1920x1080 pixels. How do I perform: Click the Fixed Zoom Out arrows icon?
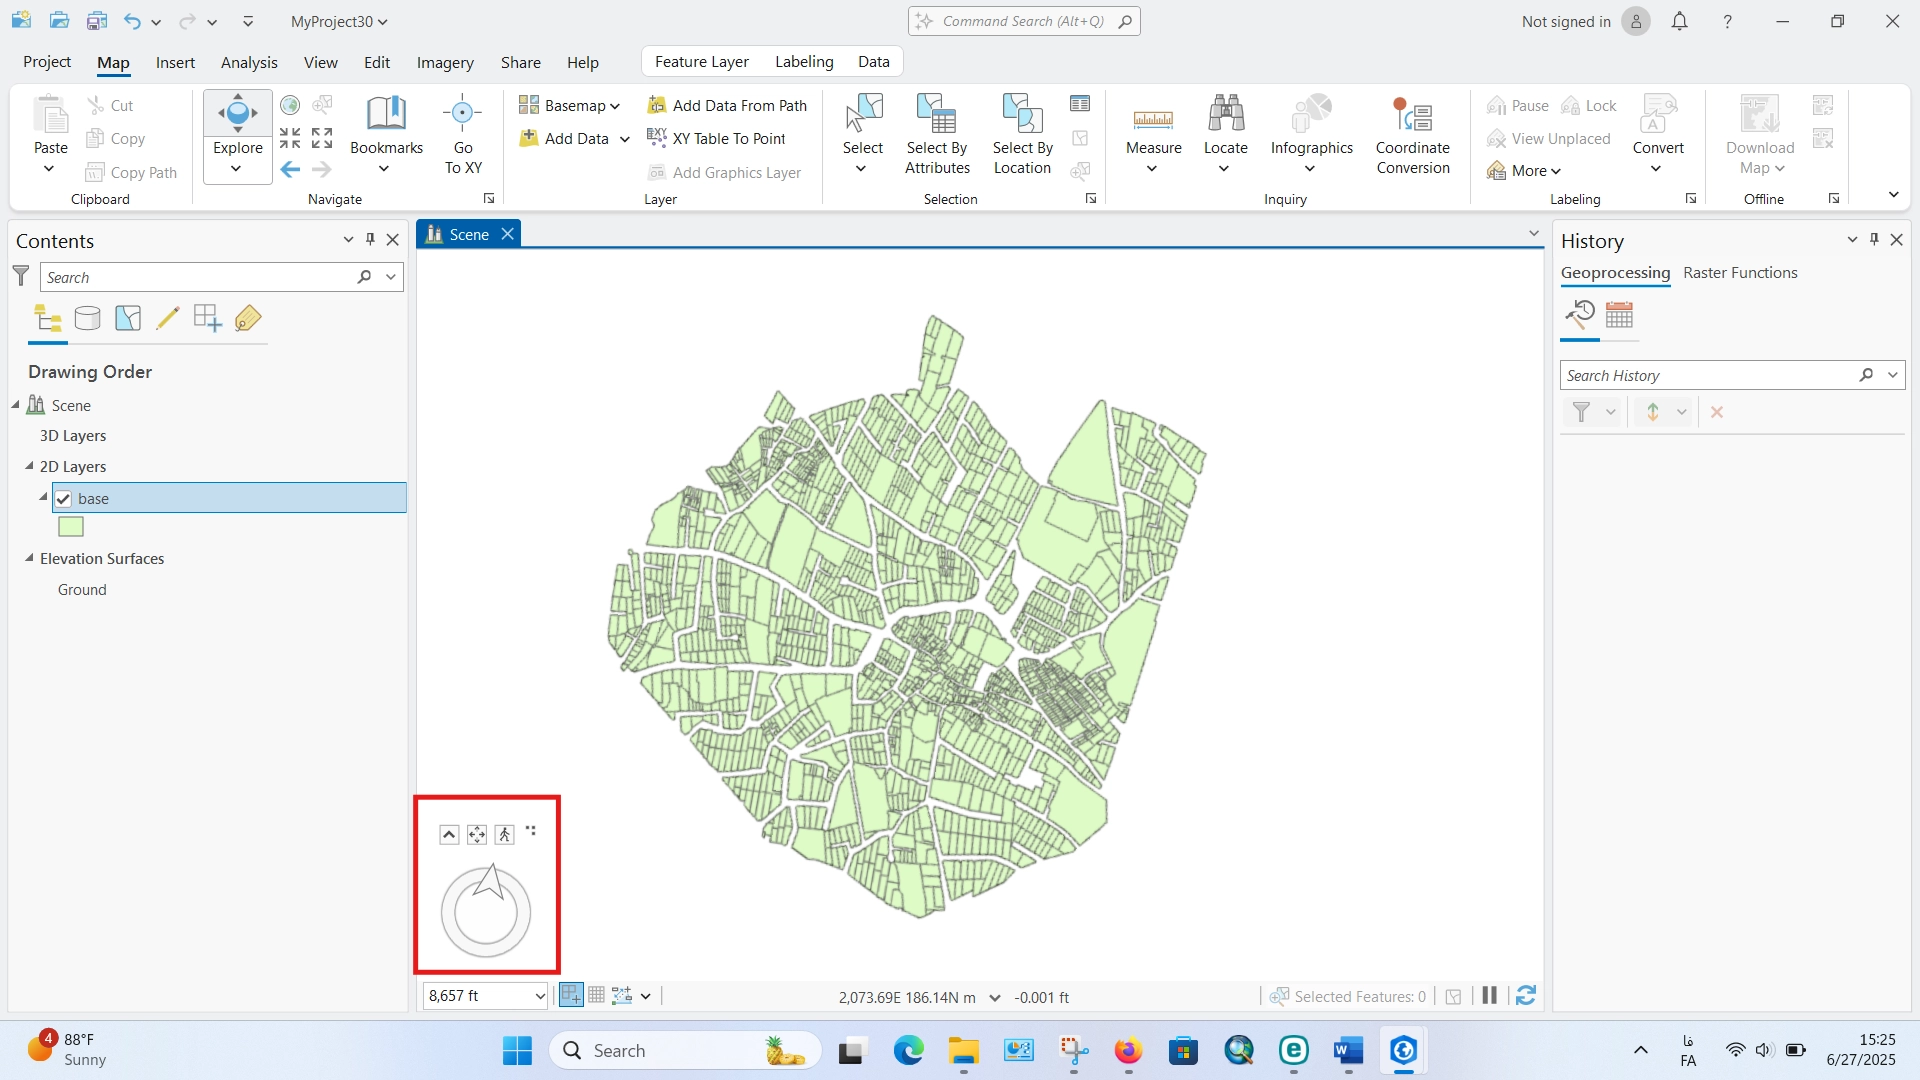click(x=322, y=138)
